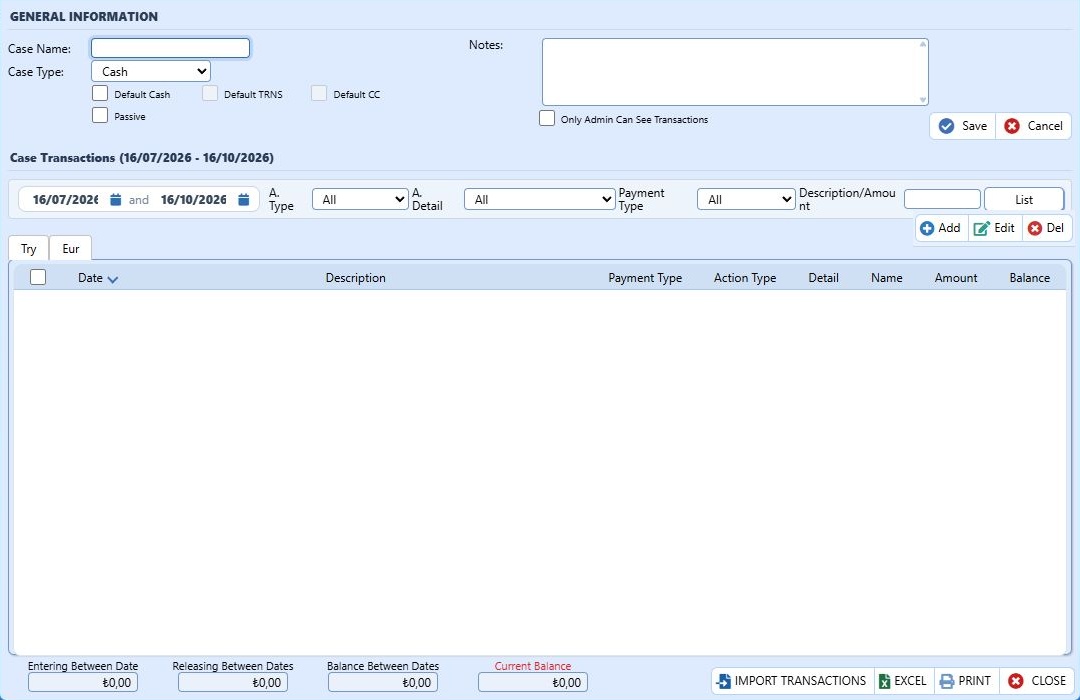Click the Date column header text
This screenshot has width=1080, height=700.
[90, 278]
